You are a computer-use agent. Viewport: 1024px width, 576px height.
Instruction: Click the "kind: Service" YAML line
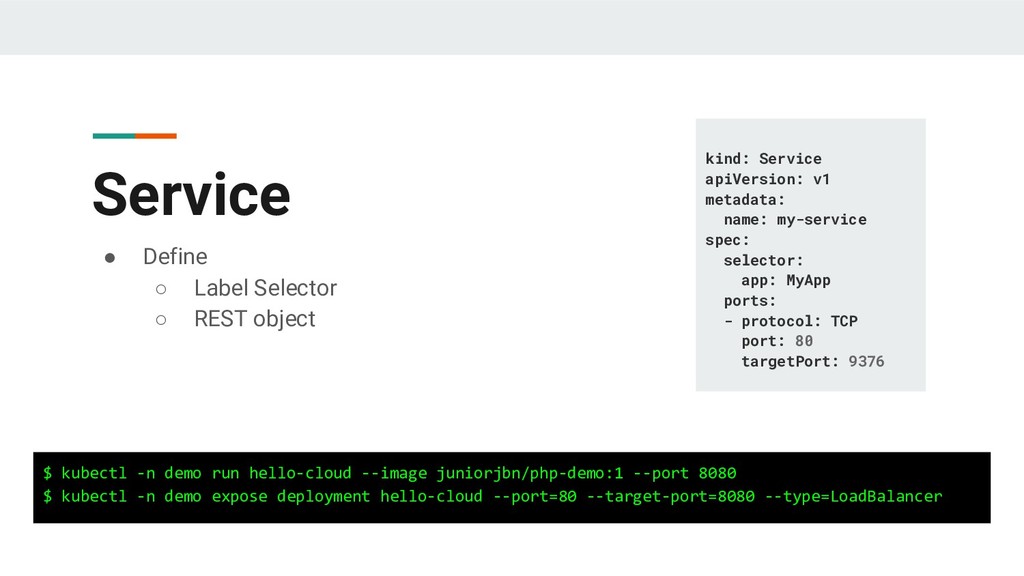coord(763,159)
